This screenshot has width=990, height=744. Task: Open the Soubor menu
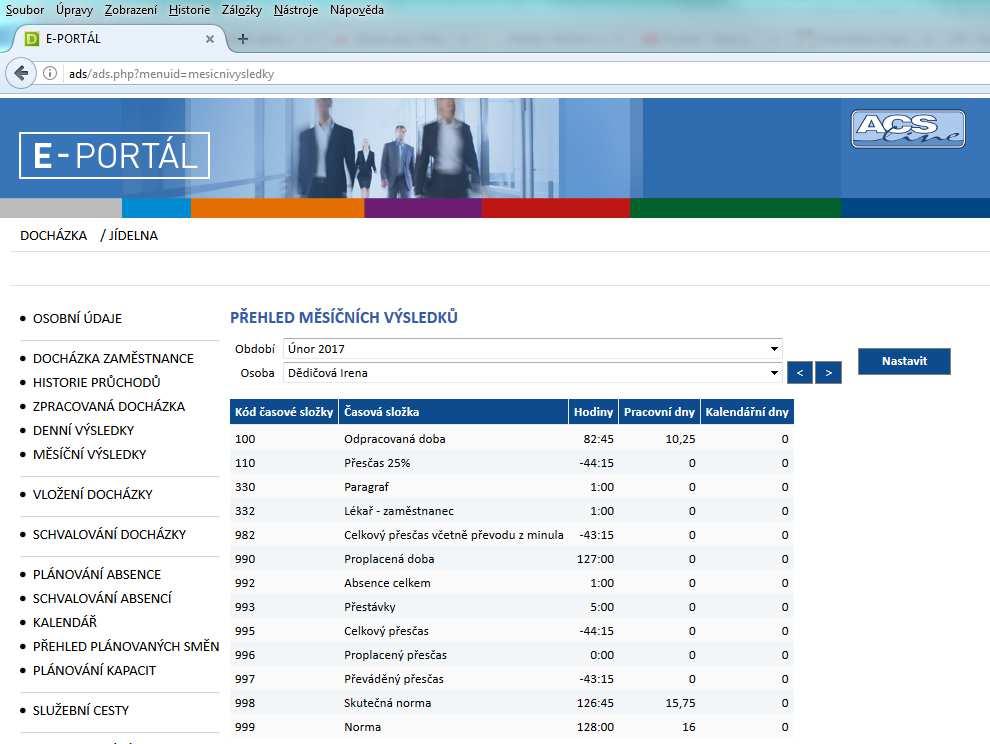[25, 10]
